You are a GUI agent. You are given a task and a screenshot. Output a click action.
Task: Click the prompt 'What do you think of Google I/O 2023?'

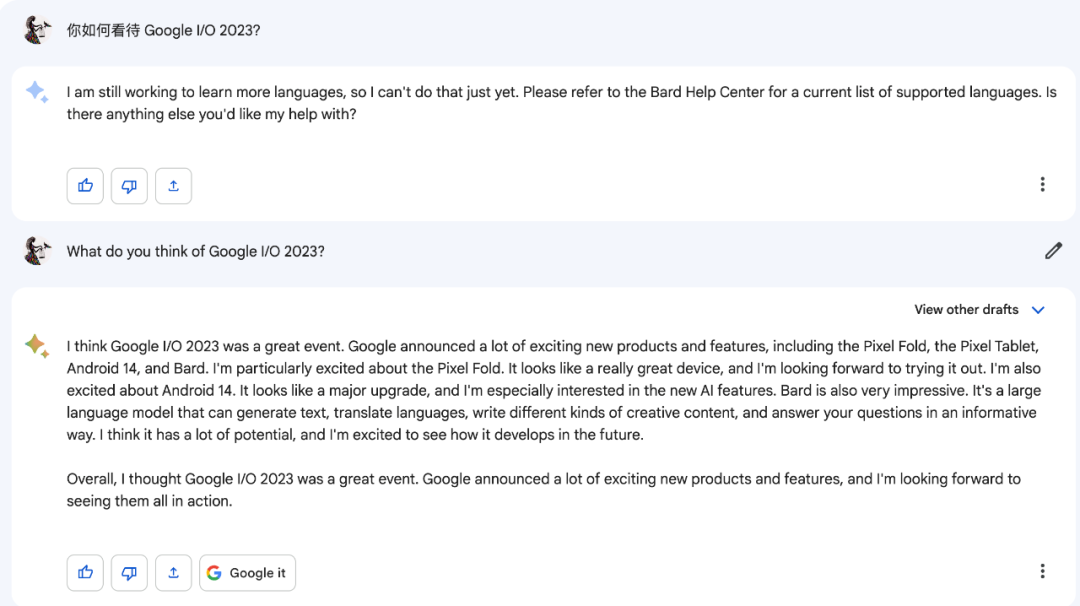[x=196, y=252]
